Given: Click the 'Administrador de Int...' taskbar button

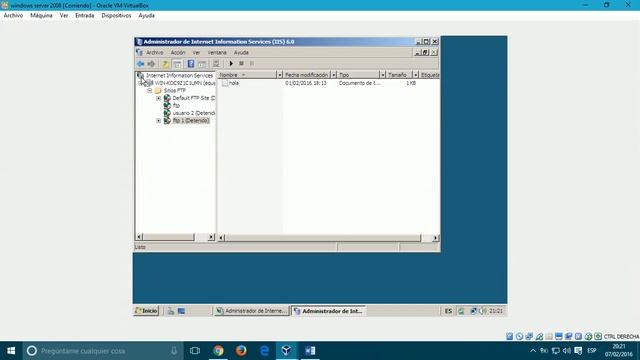Looking at the screenshot, I should pos(328,311).
